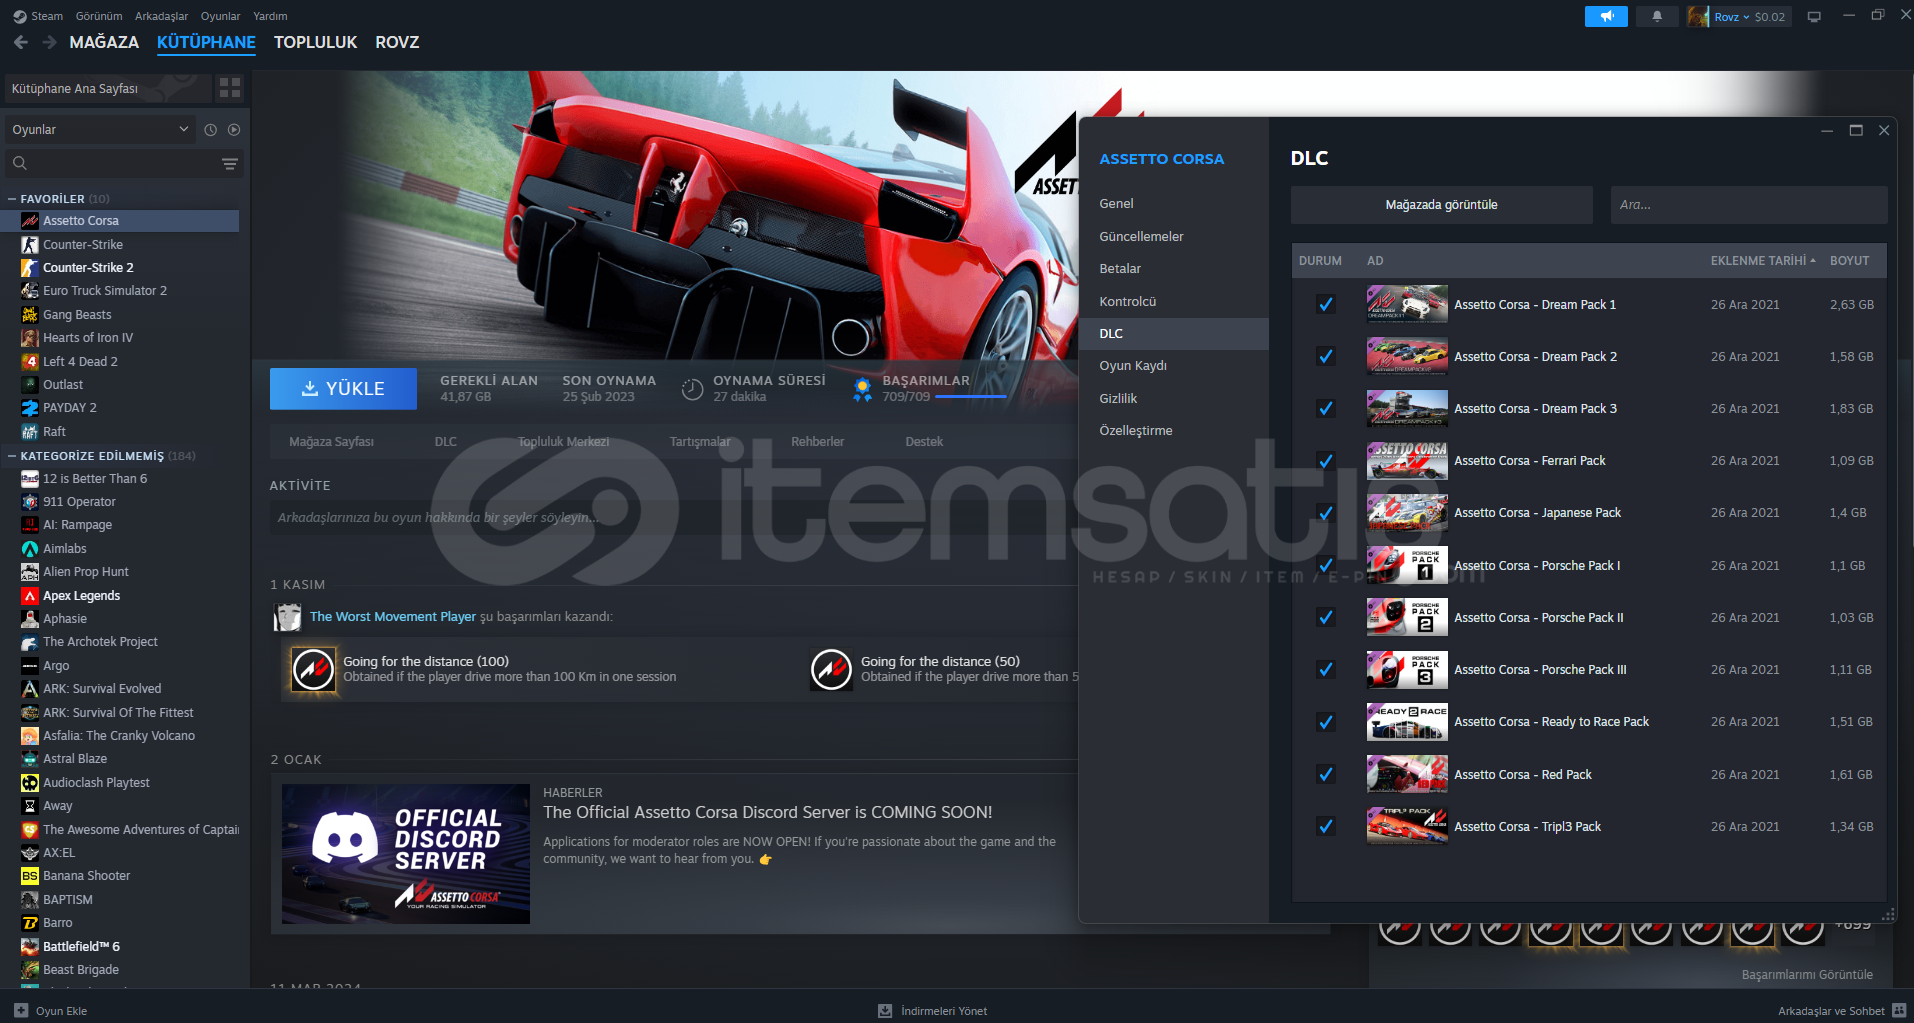The width and height of the screenshot is (1914, 1023).
Task: Switch the library to grid view
Action: point(230,88)
